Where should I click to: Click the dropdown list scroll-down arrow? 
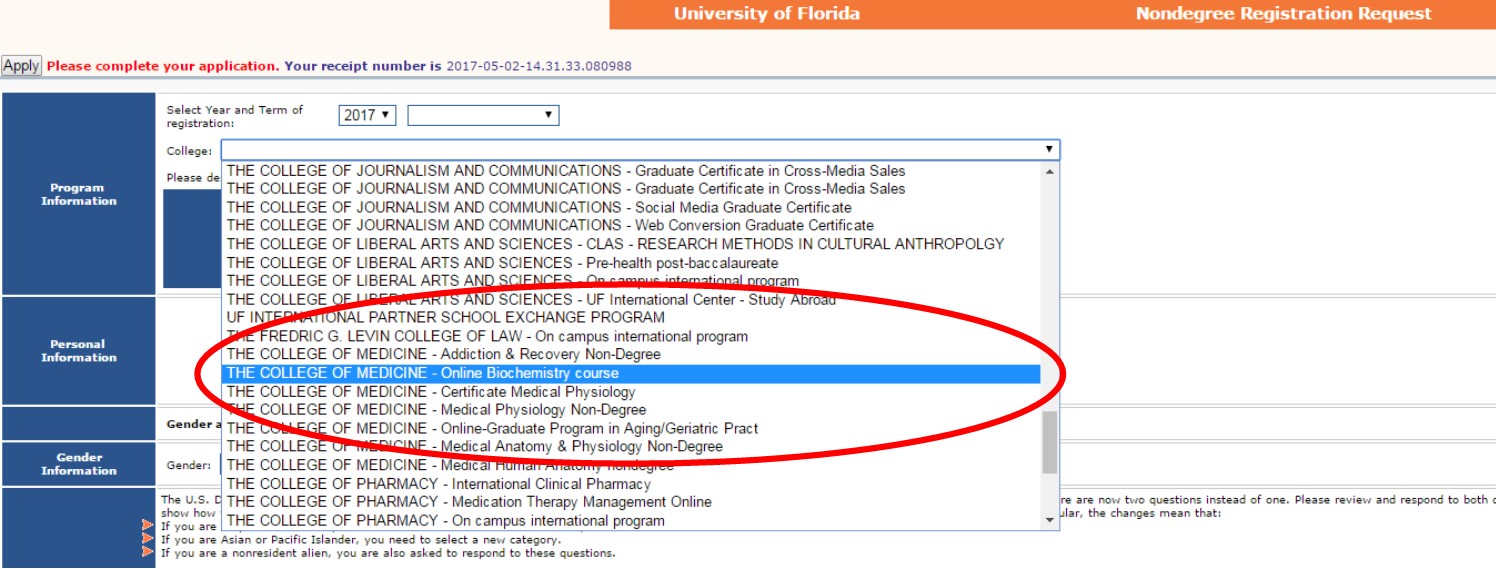click(1049, 520)
